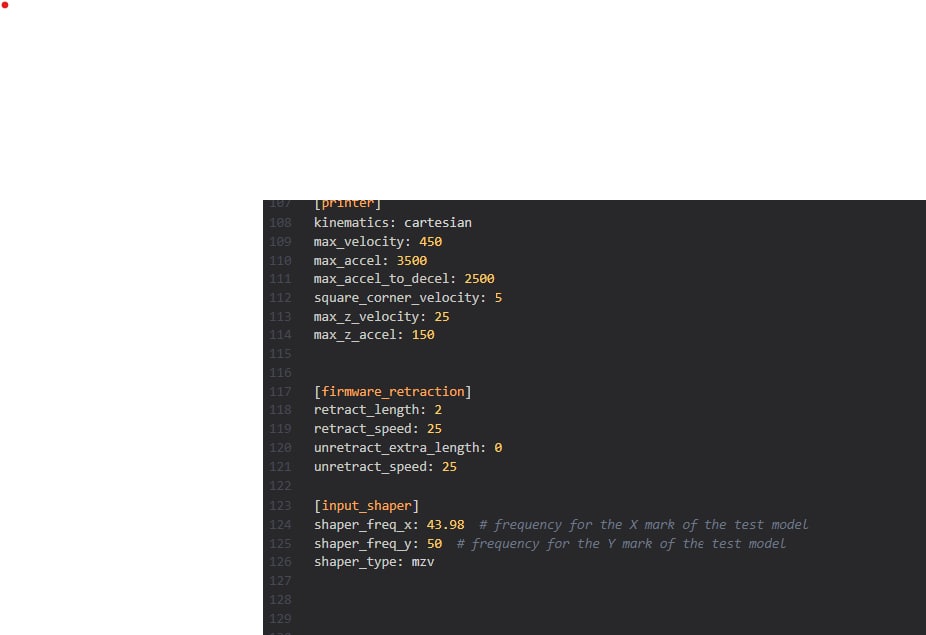Click the Y mark frequency comment
This screenshot has width=926, height=635.
[x=621, y=543]
